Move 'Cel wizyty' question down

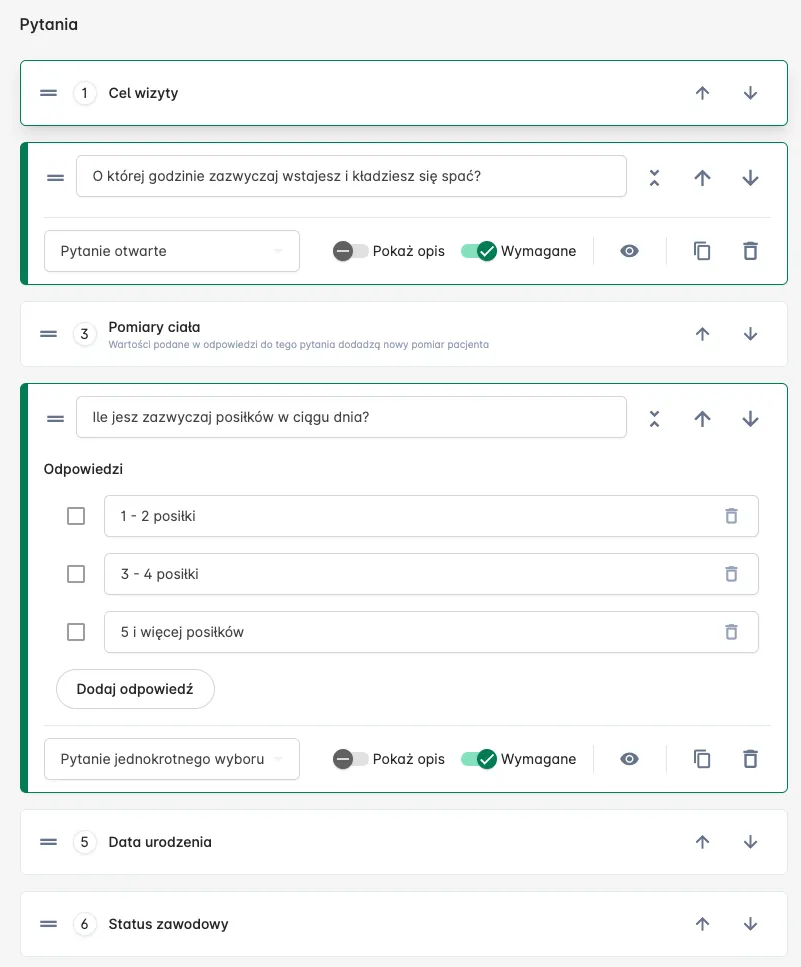click(750, 93)
